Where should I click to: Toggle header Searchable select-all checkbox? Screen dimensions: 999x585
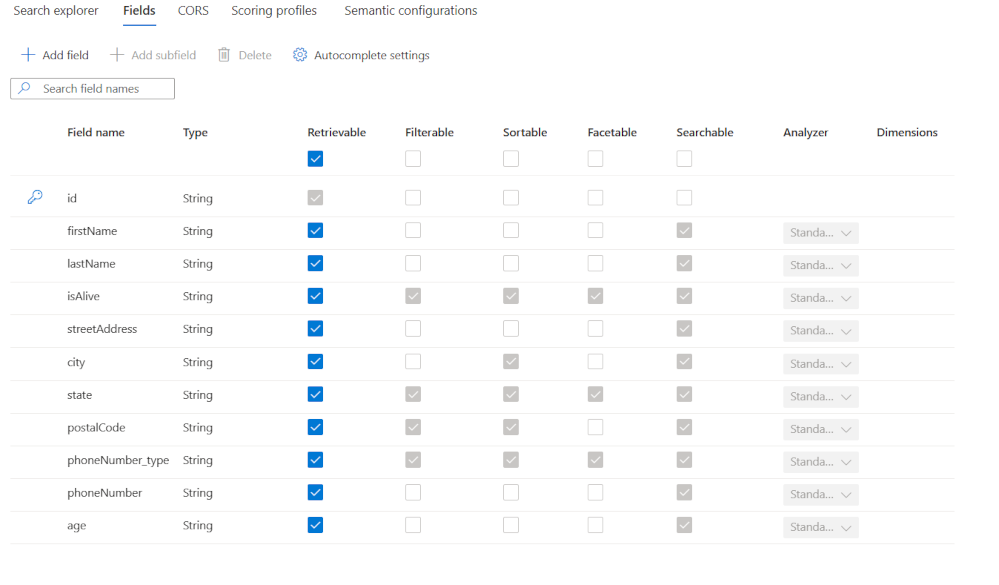[684, 159]
